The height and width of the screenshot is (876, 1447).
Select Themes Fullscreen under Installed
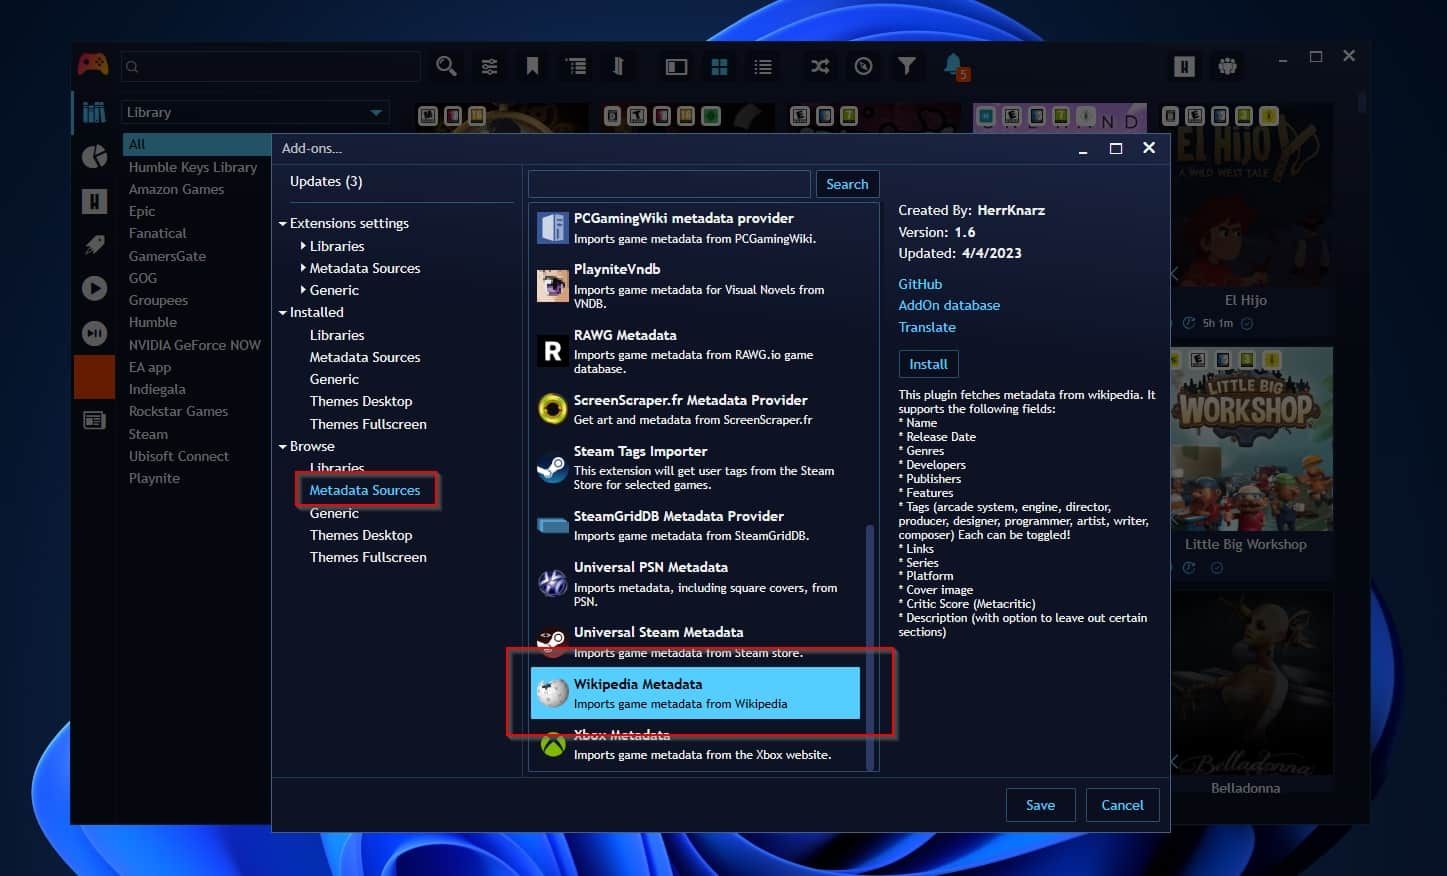pos(368,424)
